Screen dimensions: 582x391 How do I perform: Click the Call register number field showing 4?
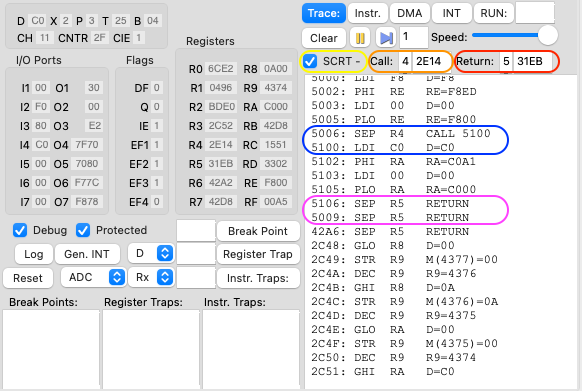click(x=405, y=61)
